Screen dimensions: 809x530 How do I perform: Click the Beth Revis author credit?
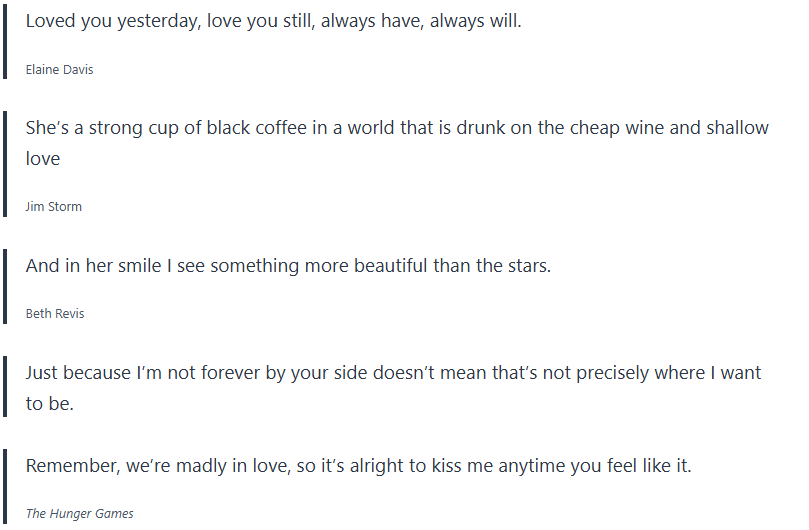point(55,314)
